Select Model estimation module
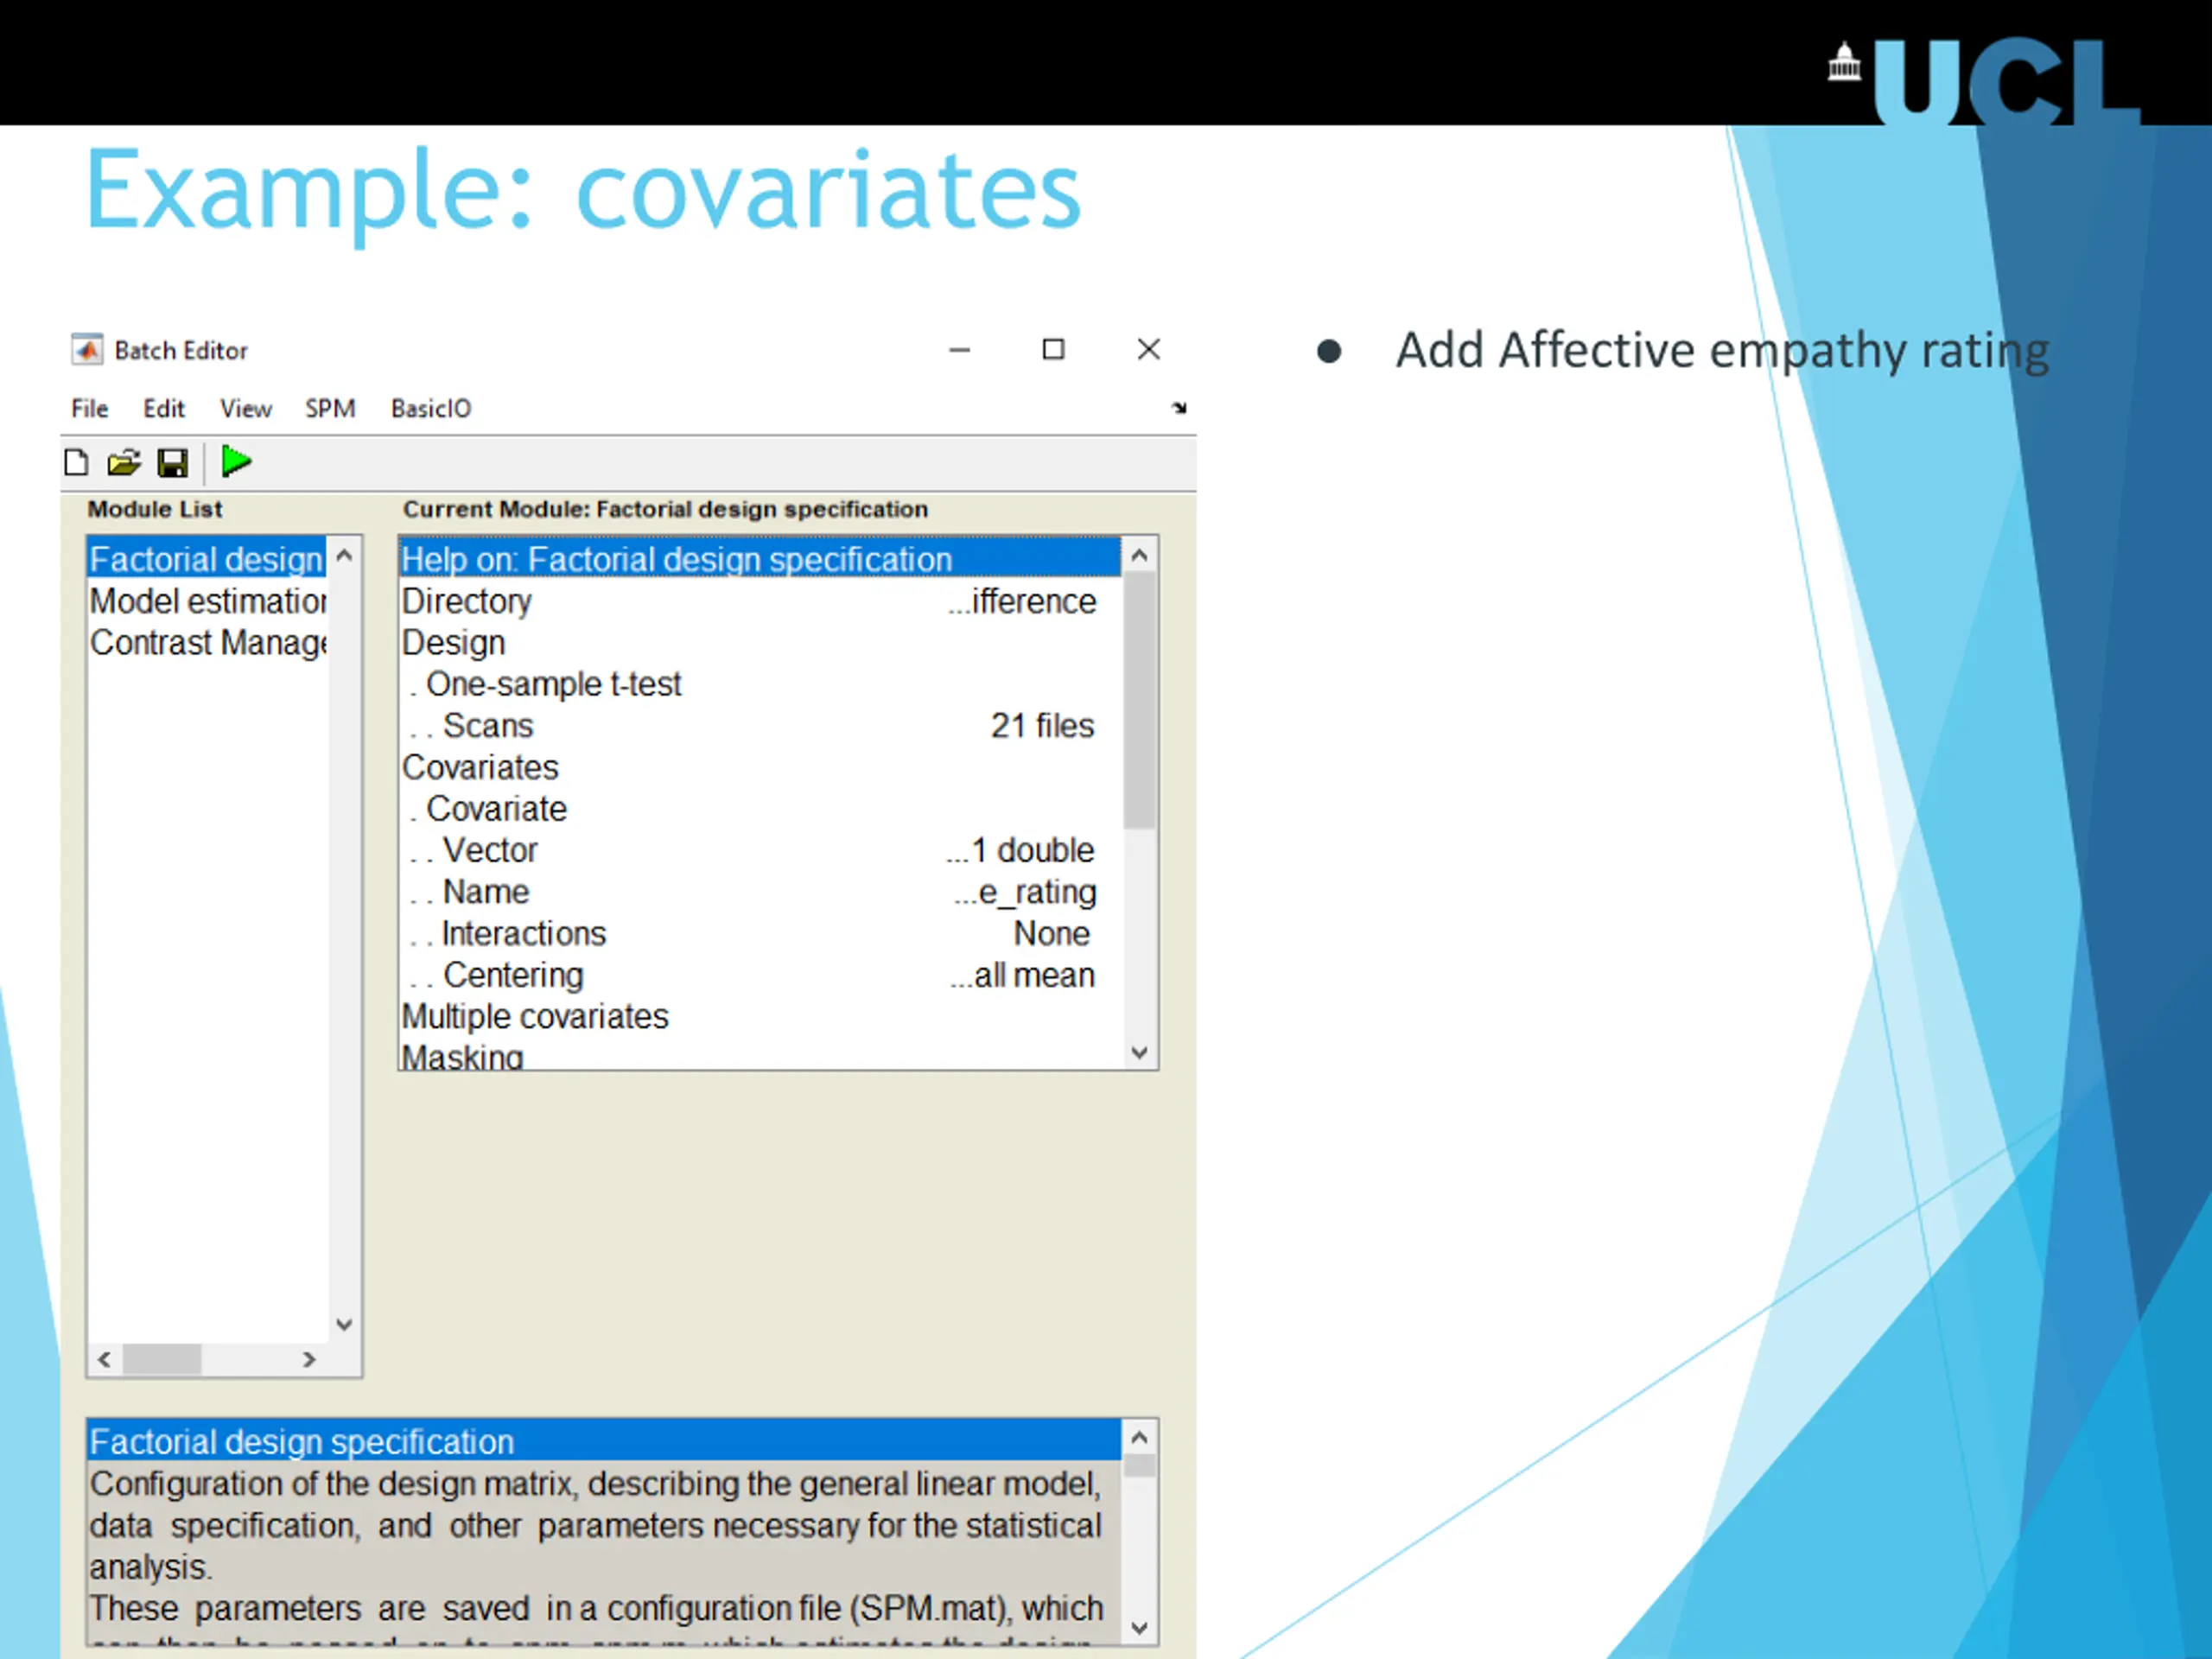 207,601
